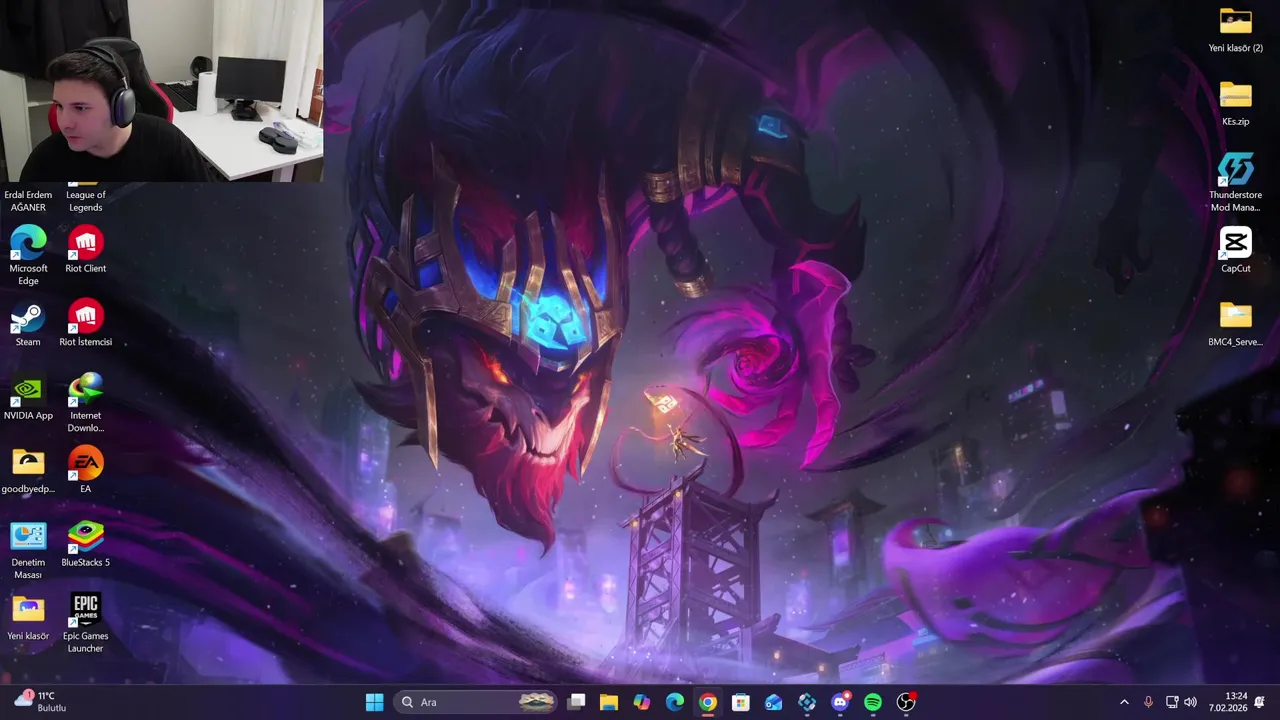The height and width of the screenshot is (720, 1280).
Task: Open Copilot from the taskbar
Action: pyautogui.click(x=642, y=702)
